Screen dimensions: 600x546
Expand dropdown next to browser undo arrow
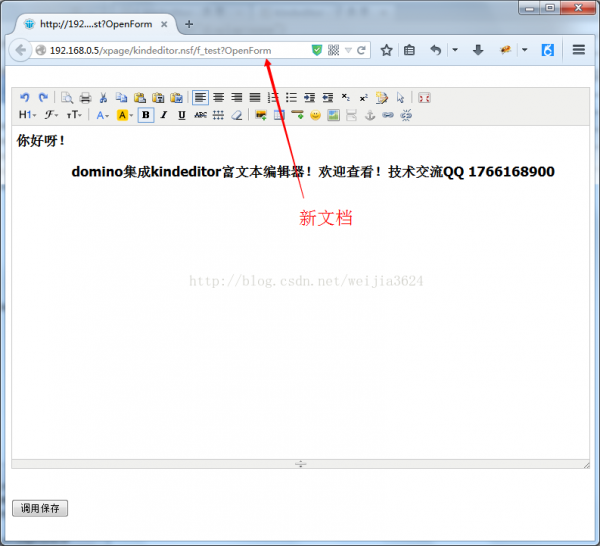[x=455, y=50]
